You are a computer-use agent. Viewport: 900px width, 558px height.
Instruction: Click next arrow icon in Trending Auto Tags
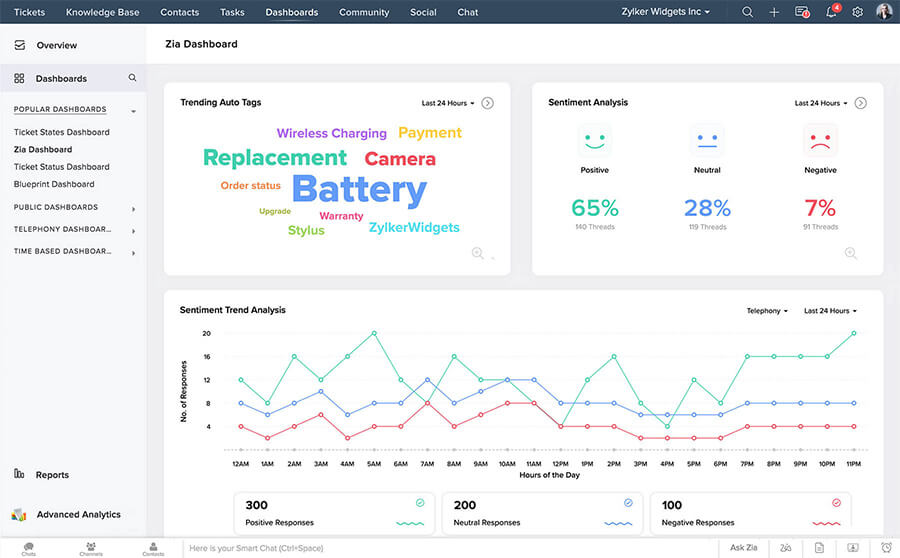[487, 103]
